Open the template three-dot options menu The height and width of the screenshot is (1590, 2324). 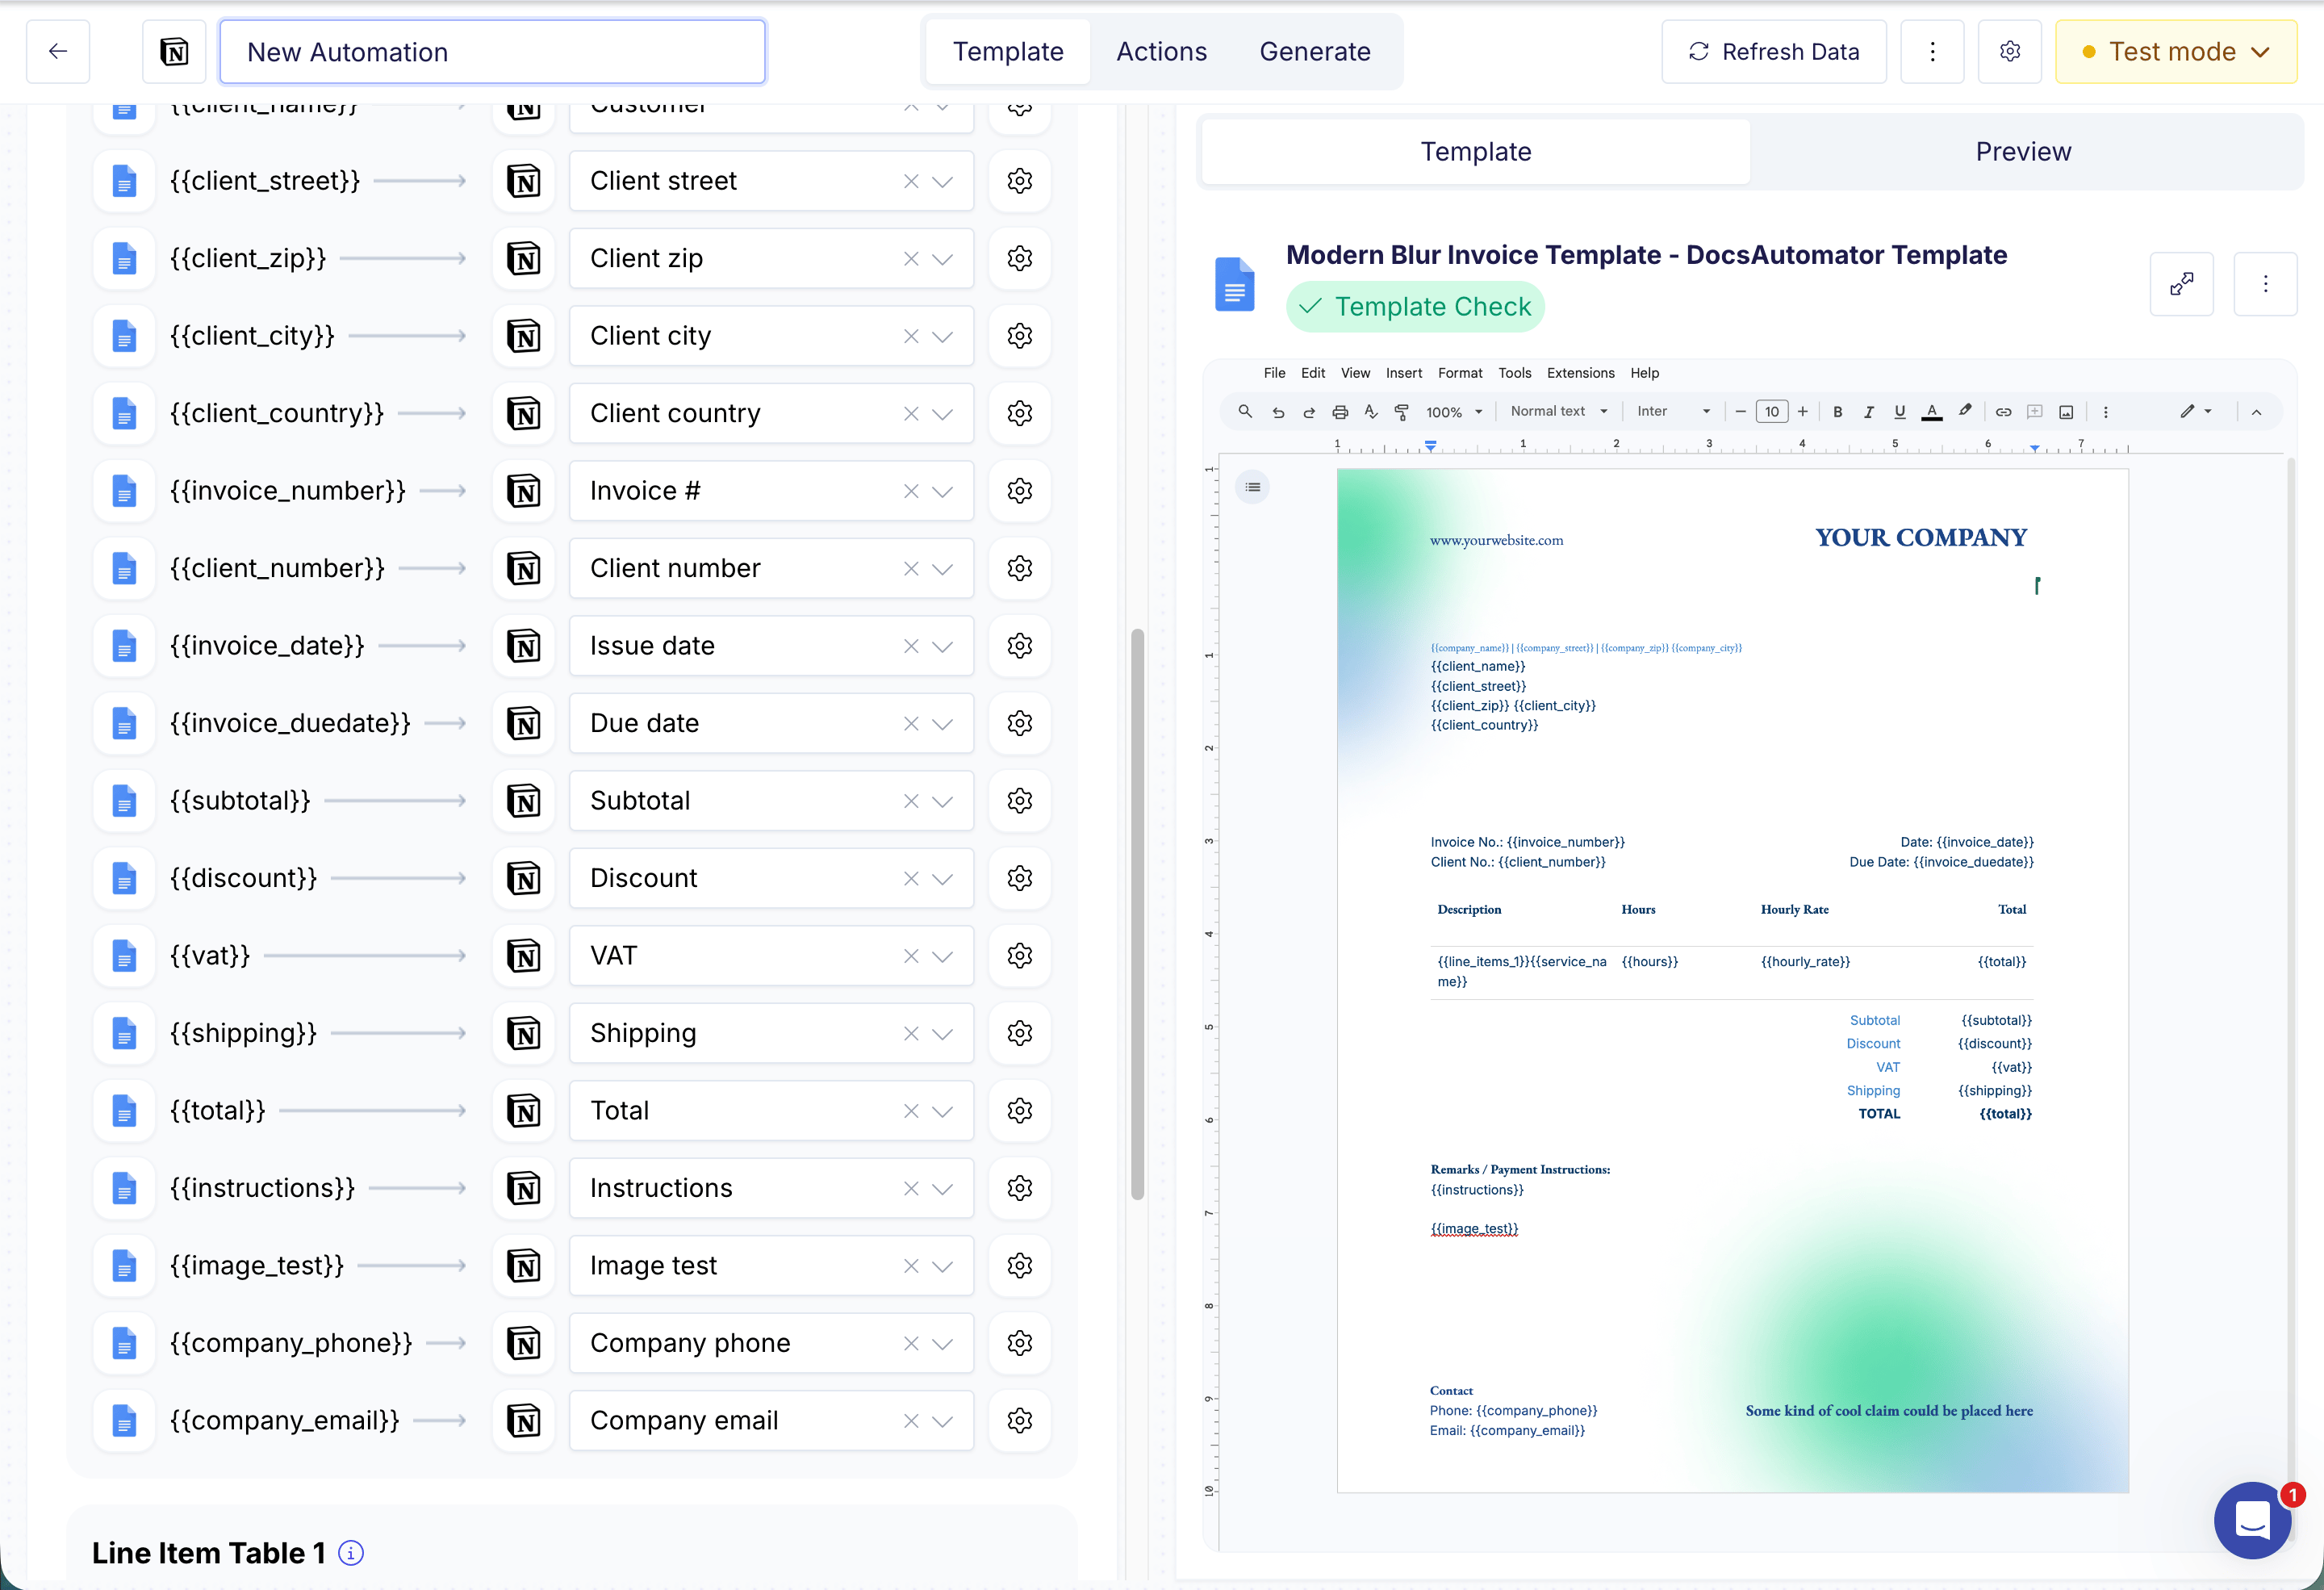pyautogui.click(x=2265, y=284)
